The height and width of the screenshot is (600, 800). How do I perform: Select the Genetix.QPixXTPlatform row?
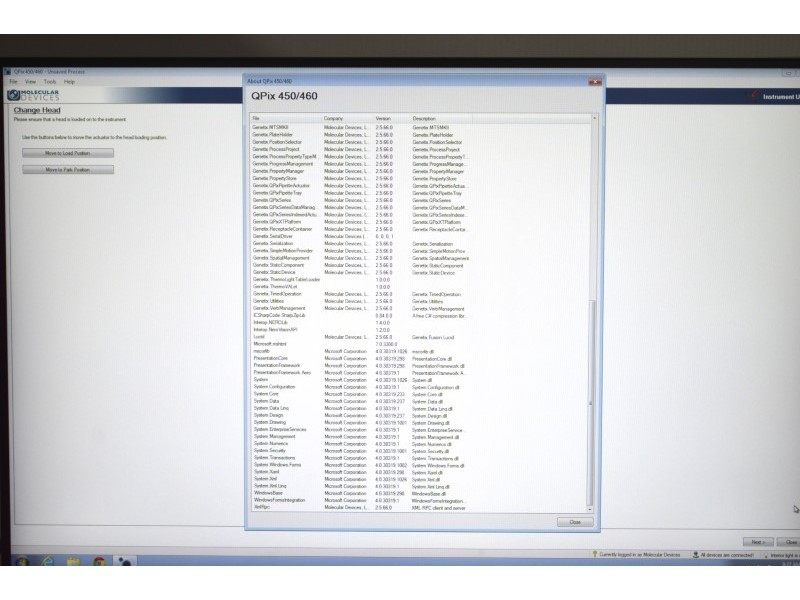[x=360, y=222]
